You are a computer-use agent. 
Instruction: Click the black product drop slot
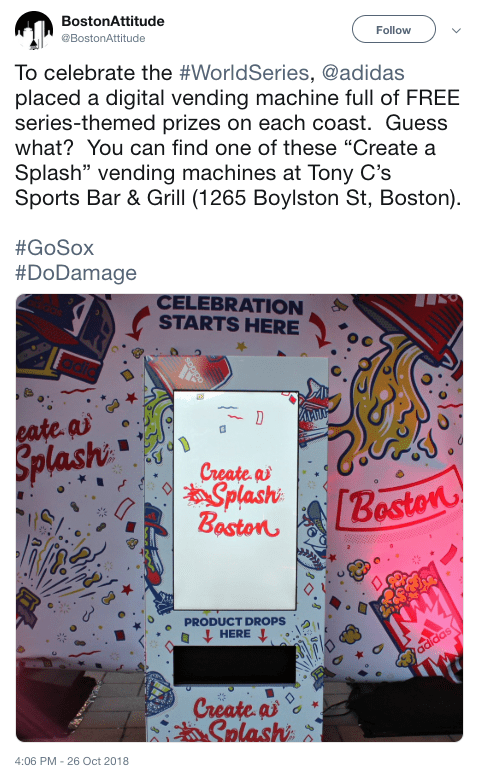click(234, 664)
